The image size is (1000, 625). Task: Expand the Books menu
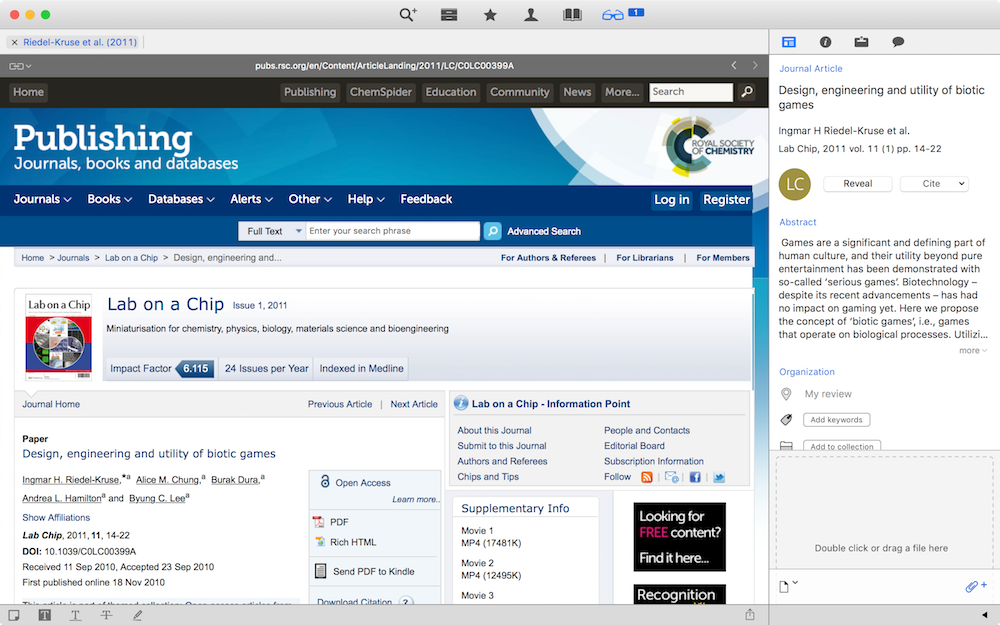click(x=110, y=199)
